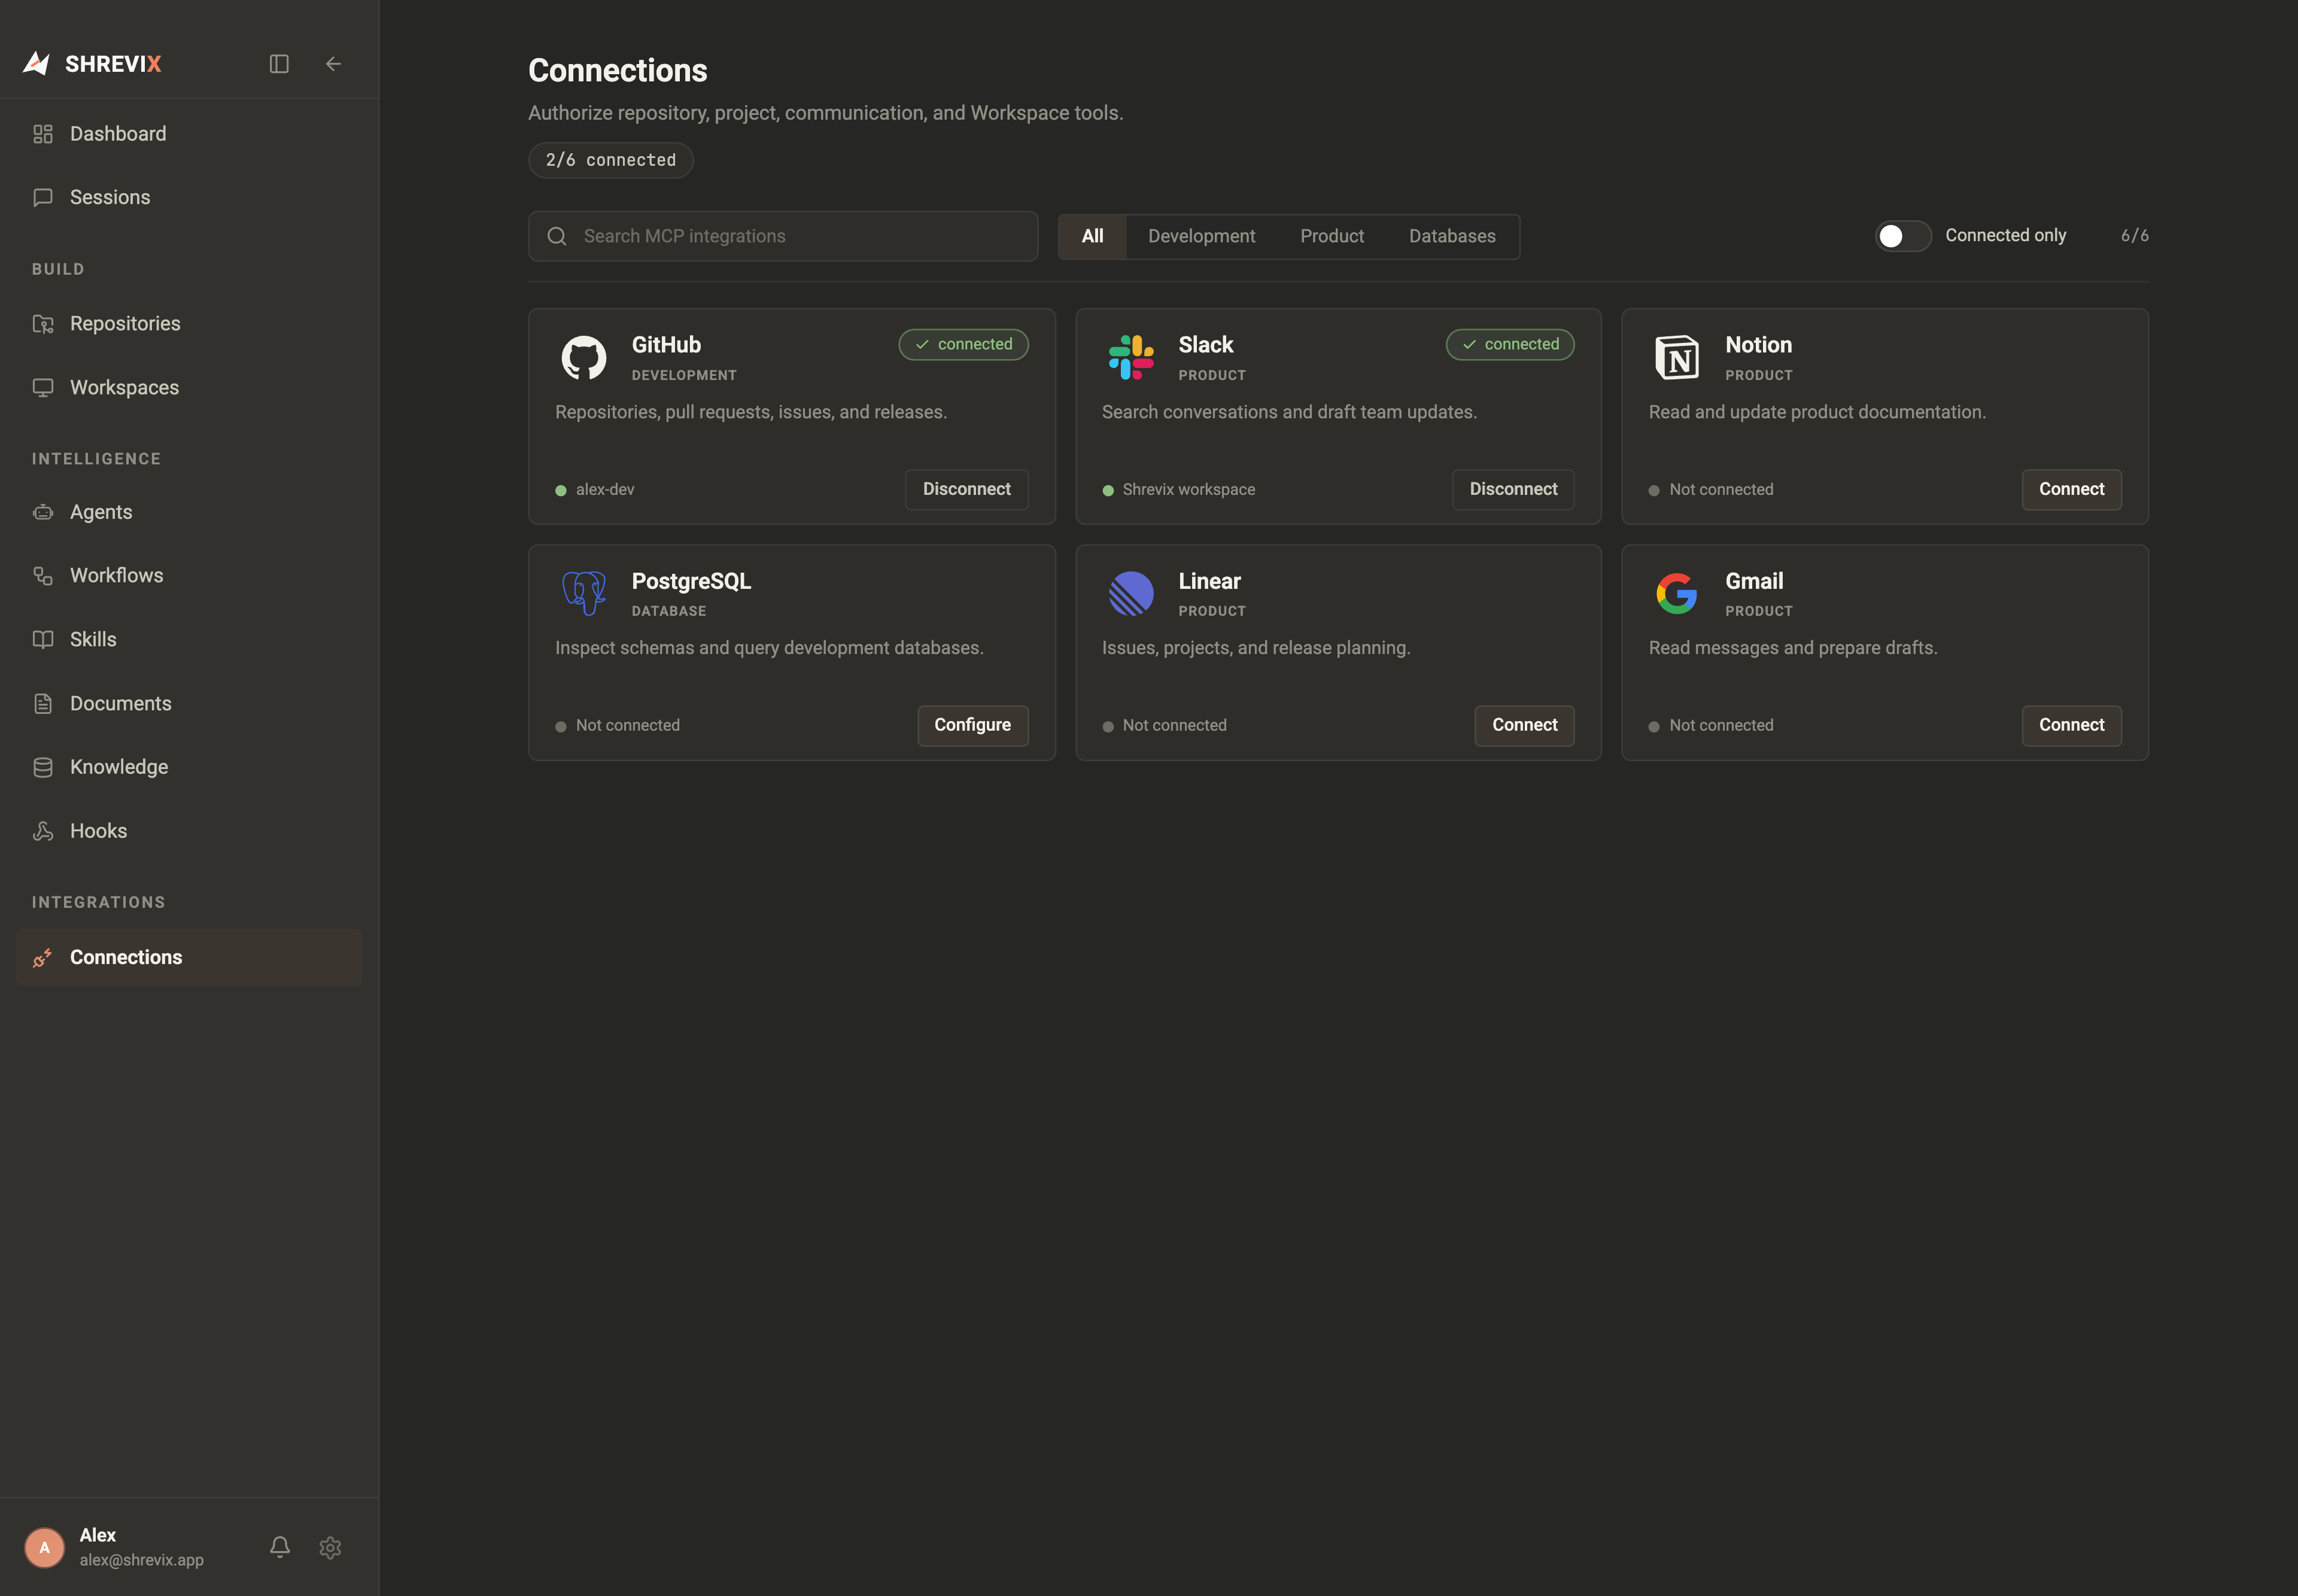Enable the Connected only toggle

[1902, 236]
